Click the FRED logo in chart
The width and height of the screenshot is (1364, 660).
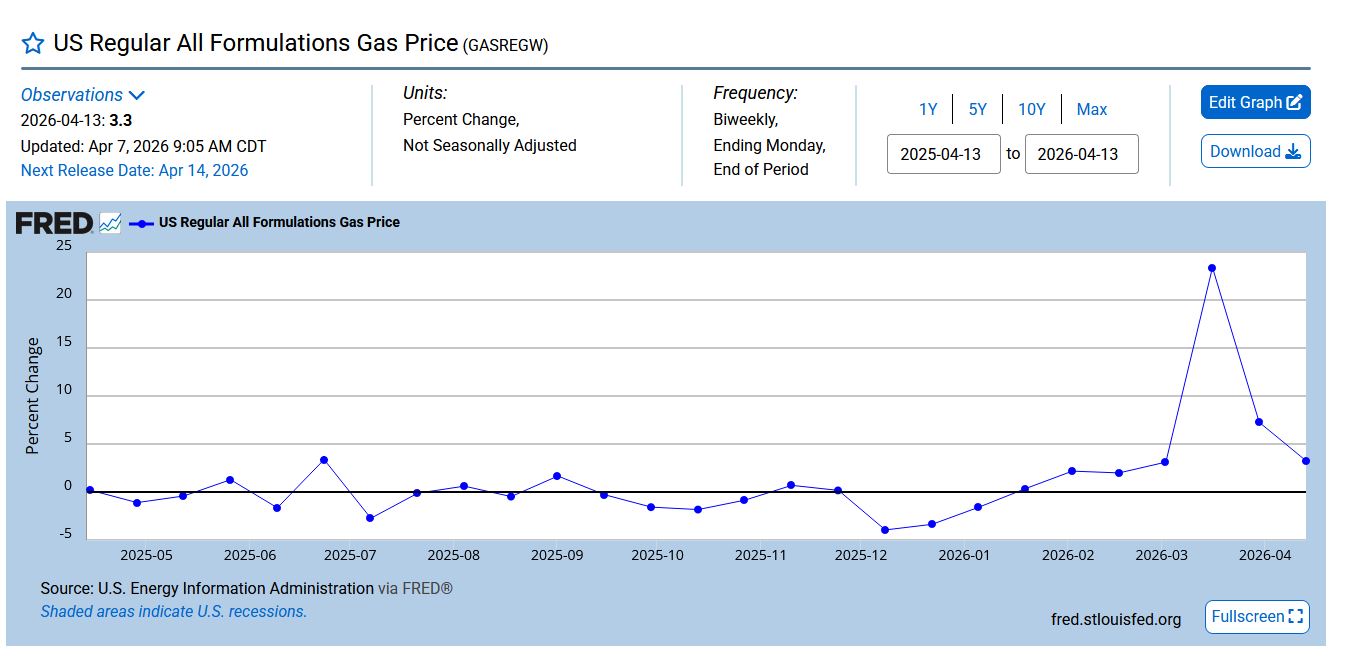click(x=54, y=223)
